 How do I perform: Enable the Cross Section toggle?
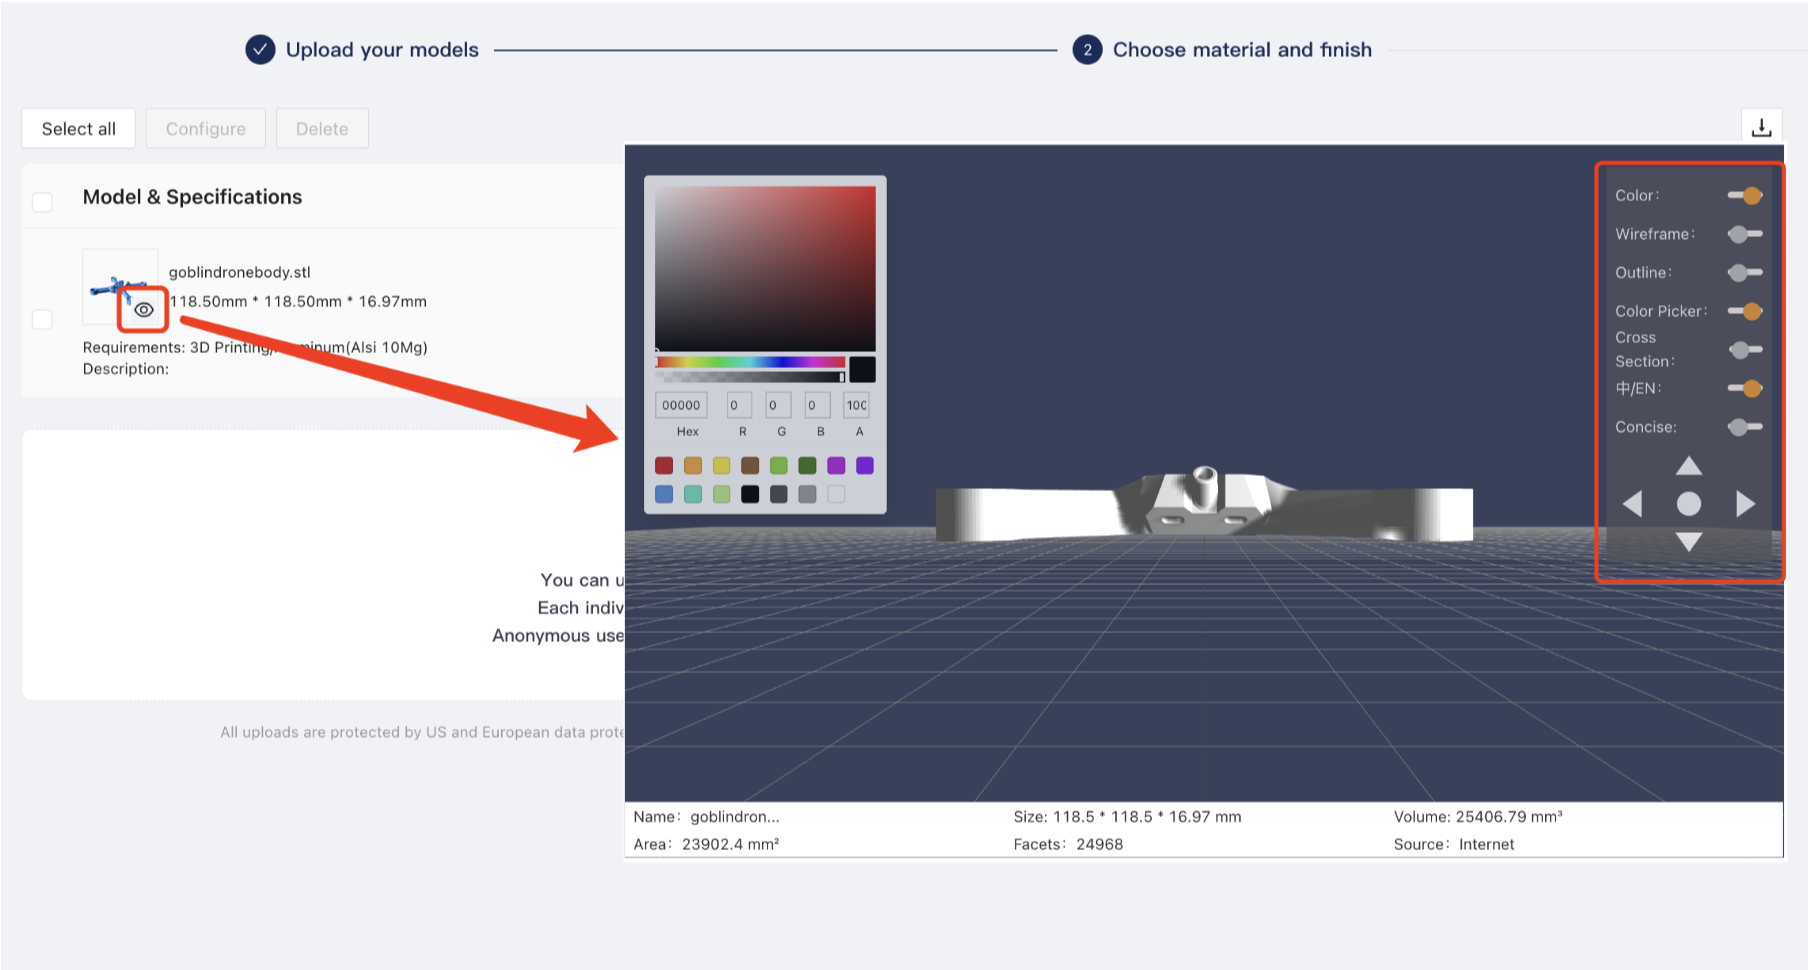point(1744,349)
